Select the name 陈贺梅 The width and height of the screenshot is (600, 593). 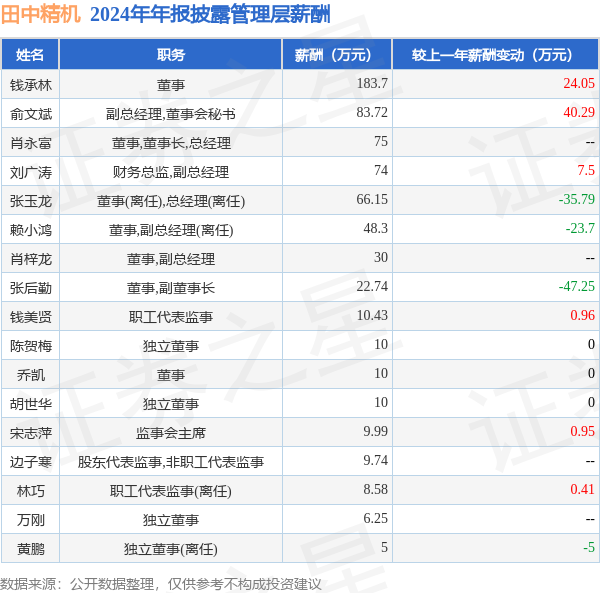click(x=31, y=346)
